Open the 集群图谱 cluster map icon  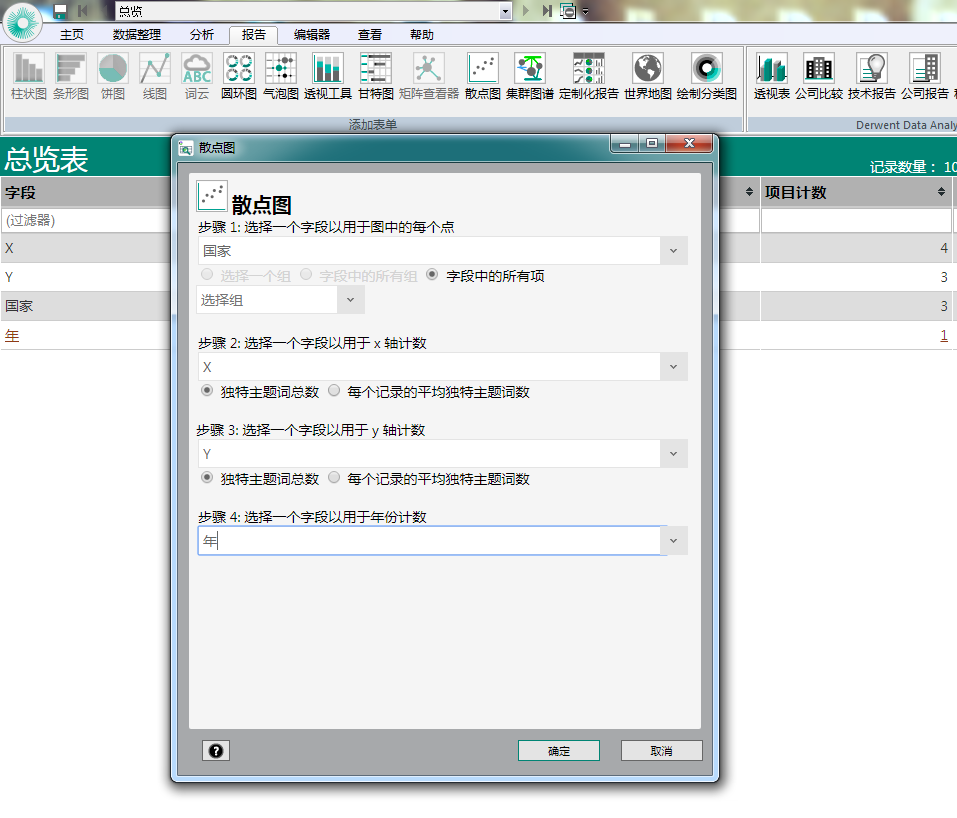[529, 76]
